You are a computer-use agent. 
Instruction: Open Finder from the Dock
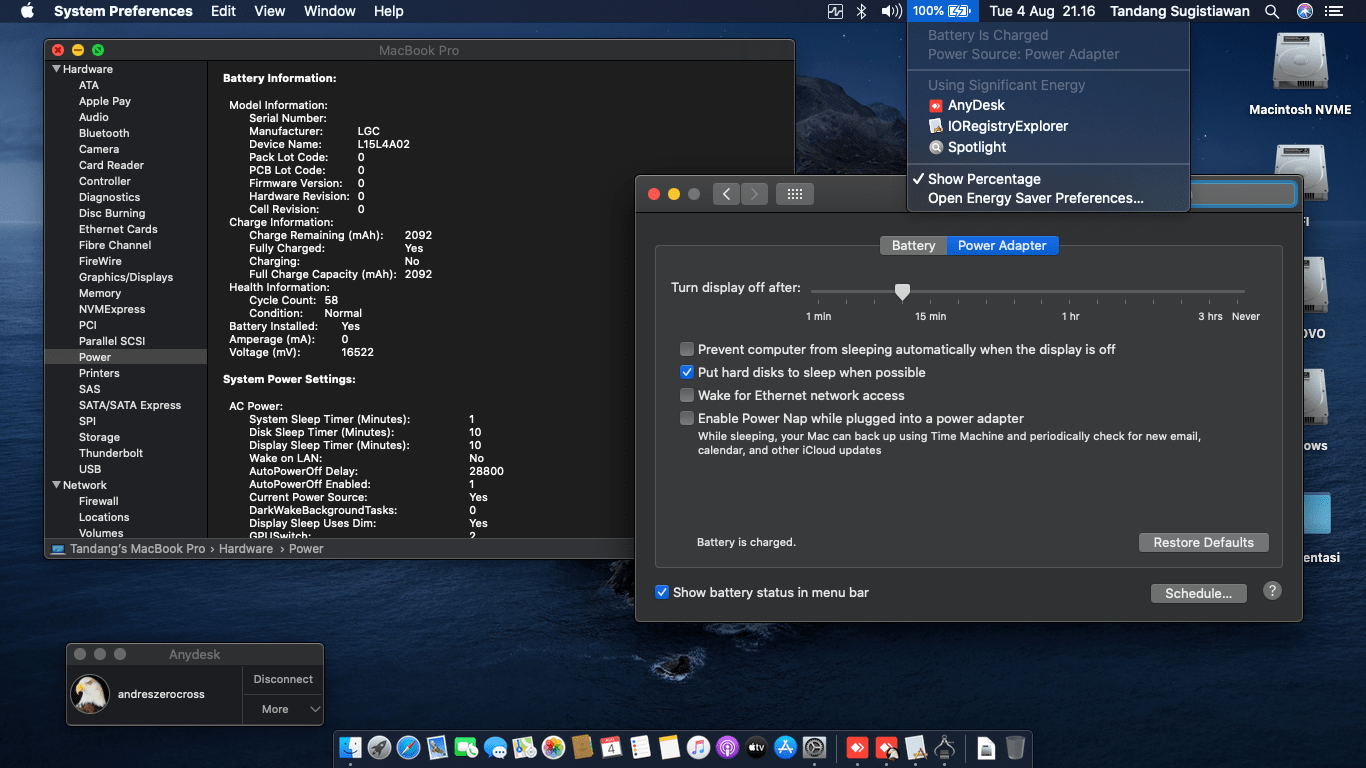click(350, 747)
